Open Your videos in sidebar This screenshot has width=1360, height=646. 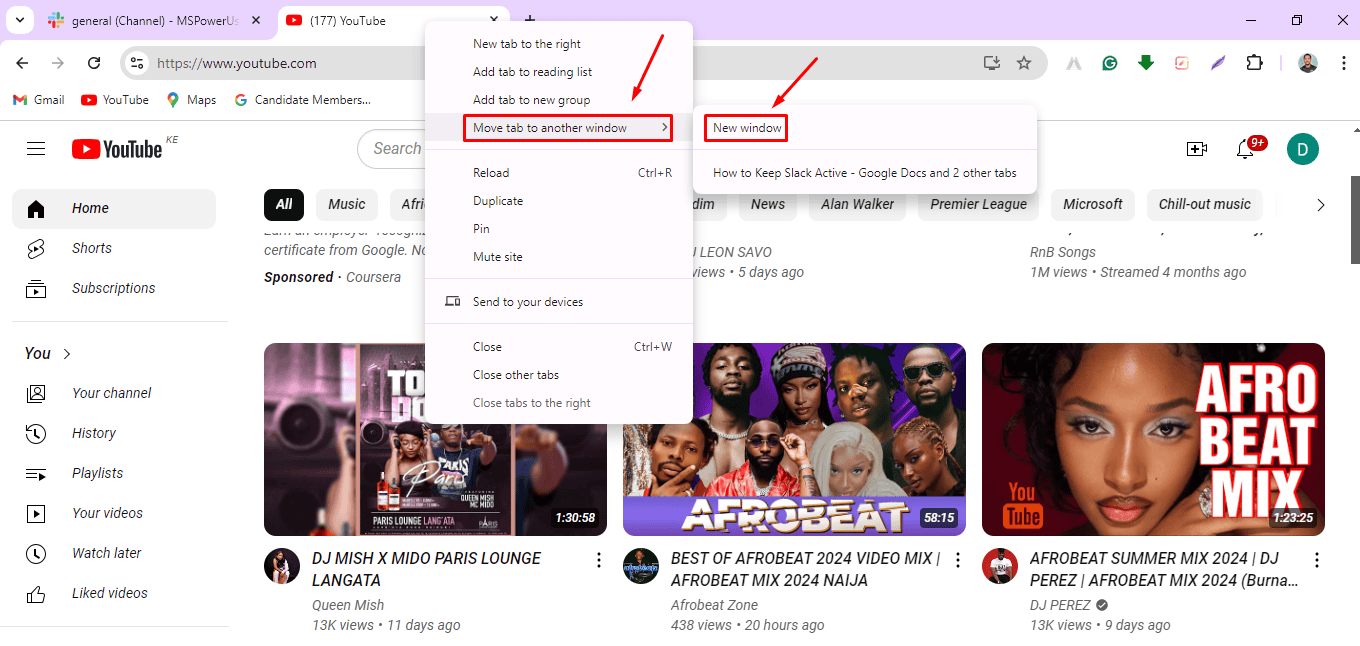(x=114, y=513)
